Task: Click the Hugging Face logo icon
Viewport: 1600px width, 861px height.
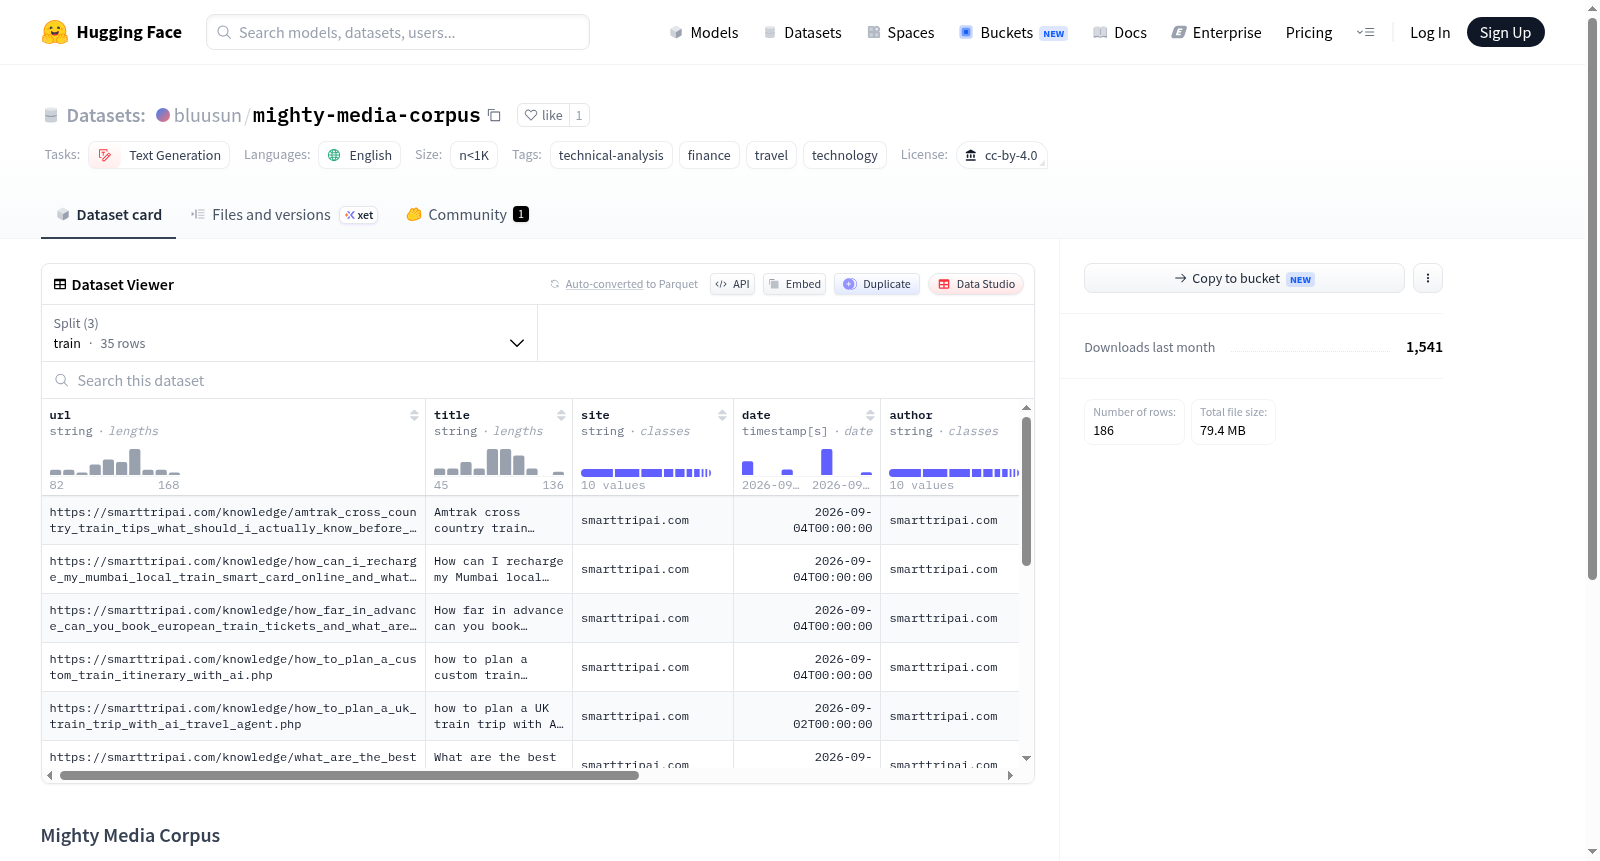Action: coord(55,32)
